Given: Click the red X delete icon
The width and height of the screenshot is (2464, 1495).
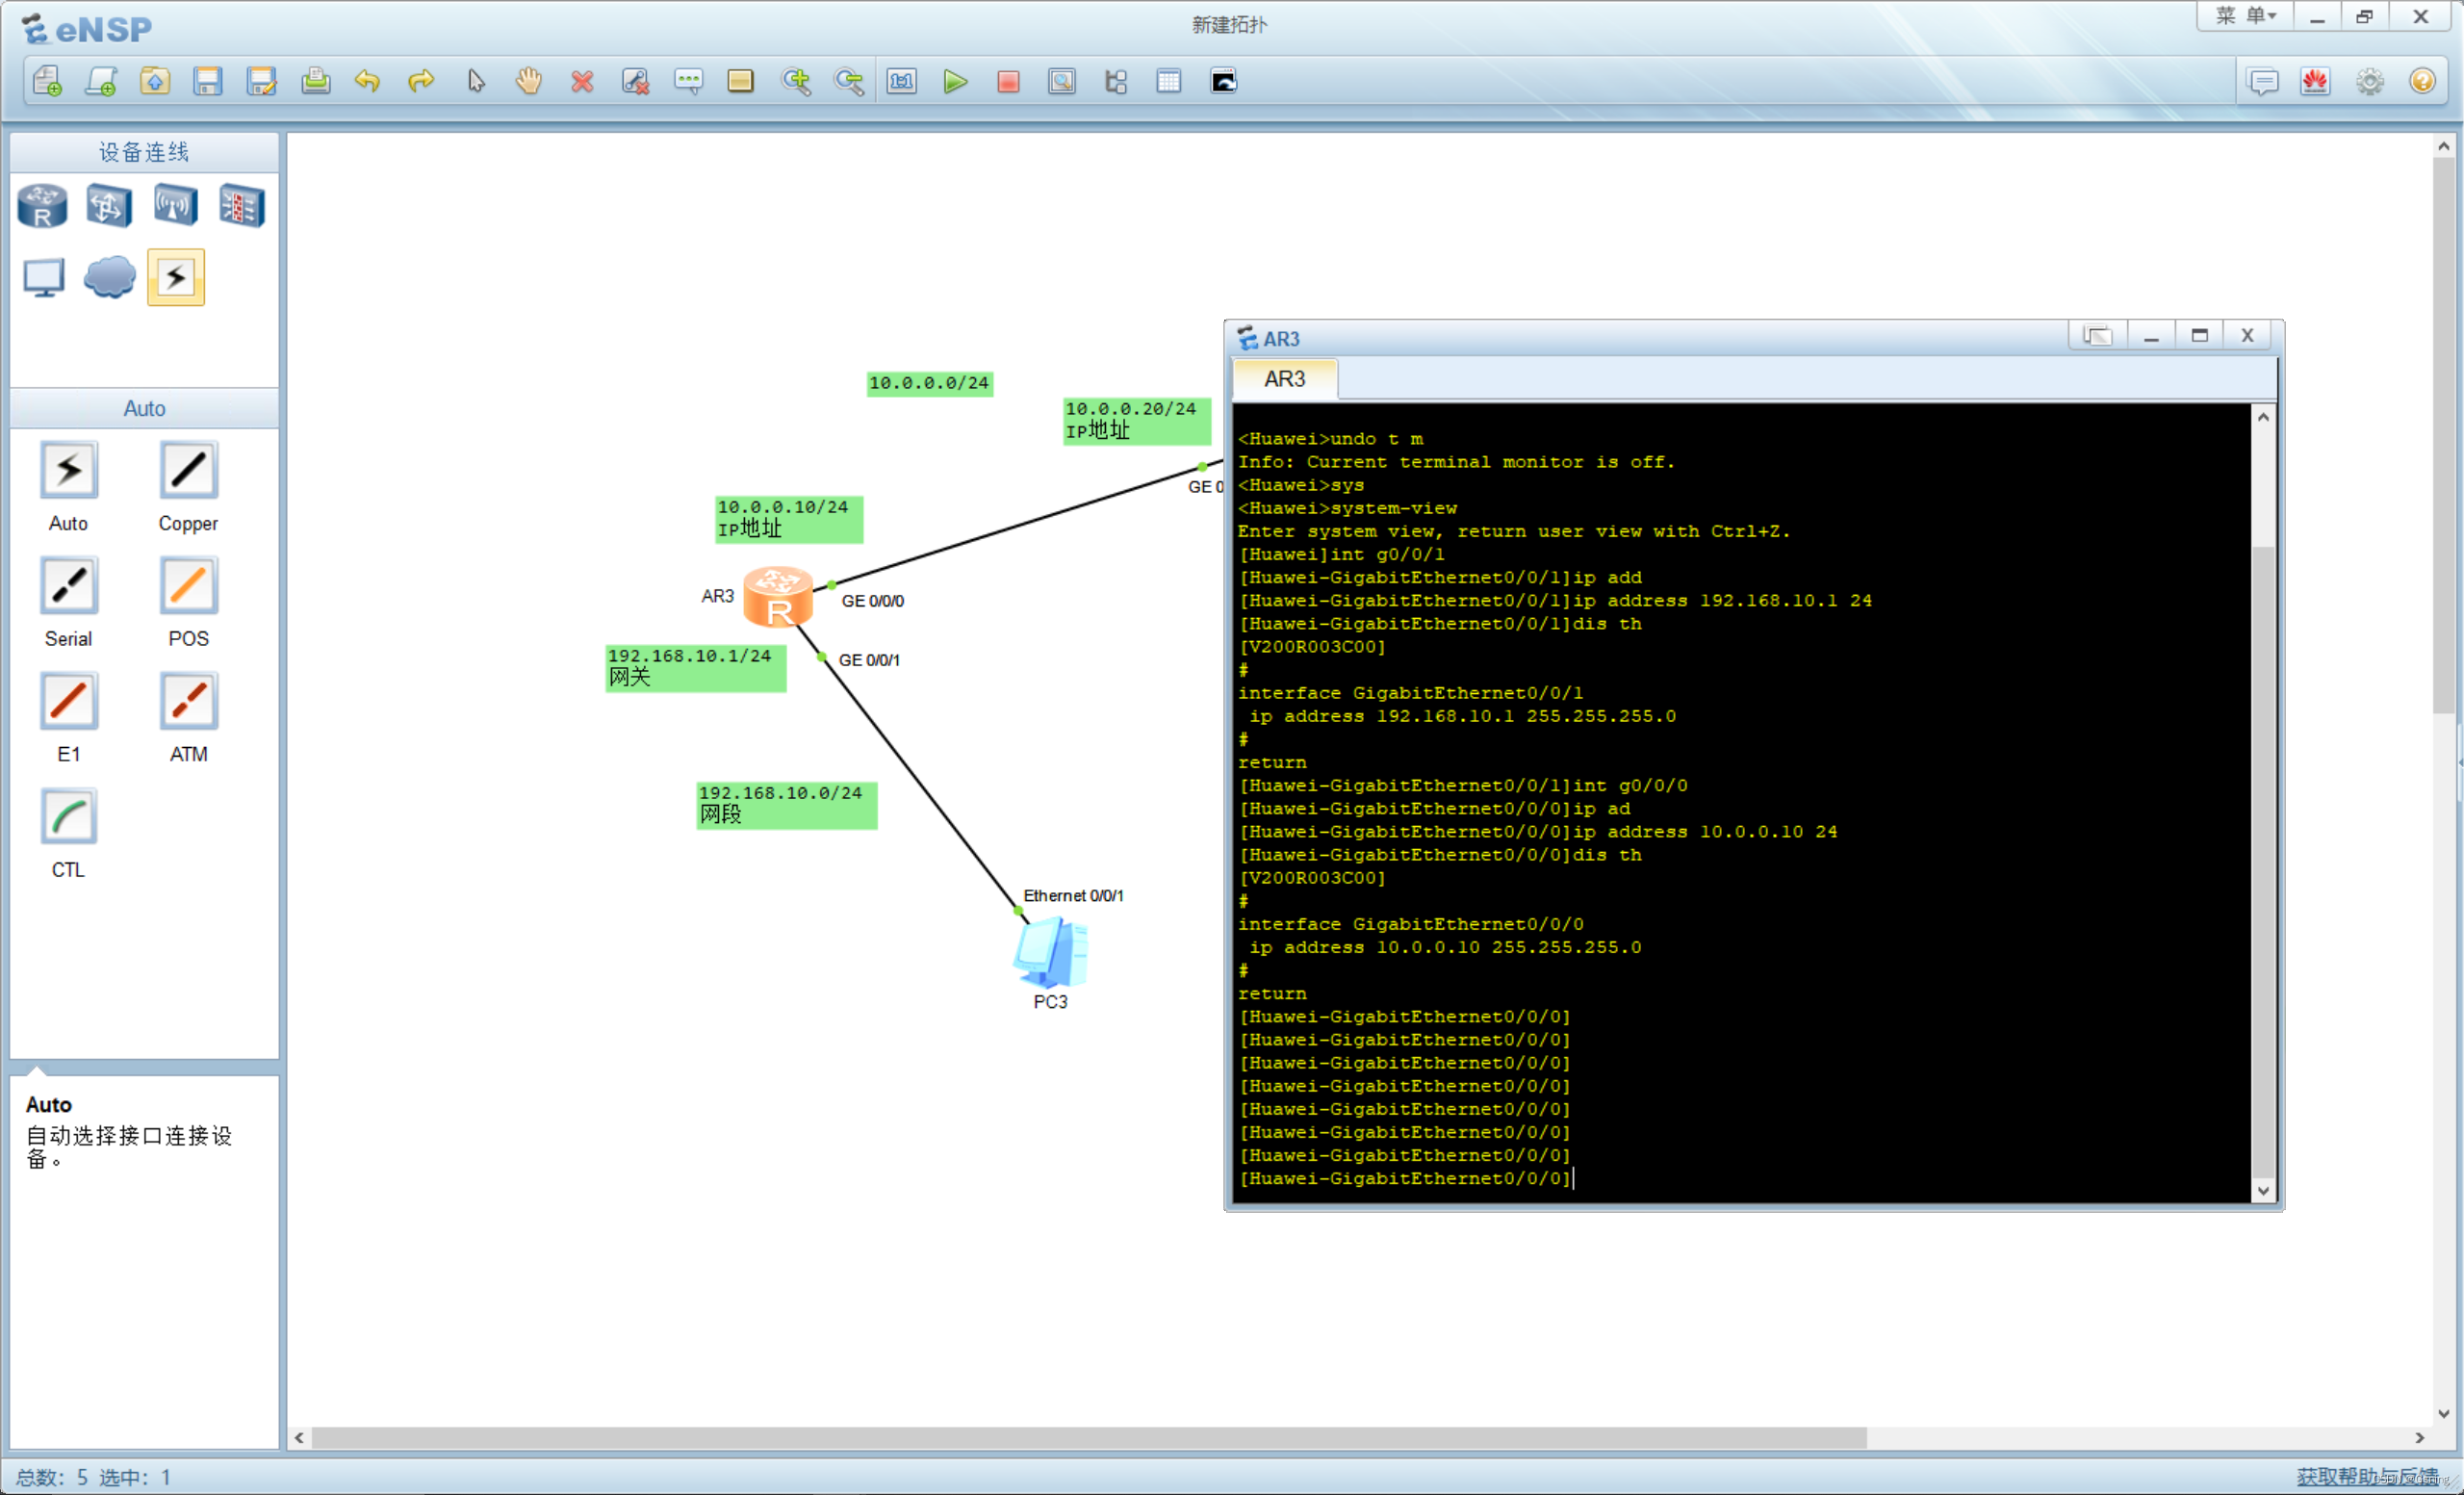Looking at the screenshot, I should (x=582, y=81).
